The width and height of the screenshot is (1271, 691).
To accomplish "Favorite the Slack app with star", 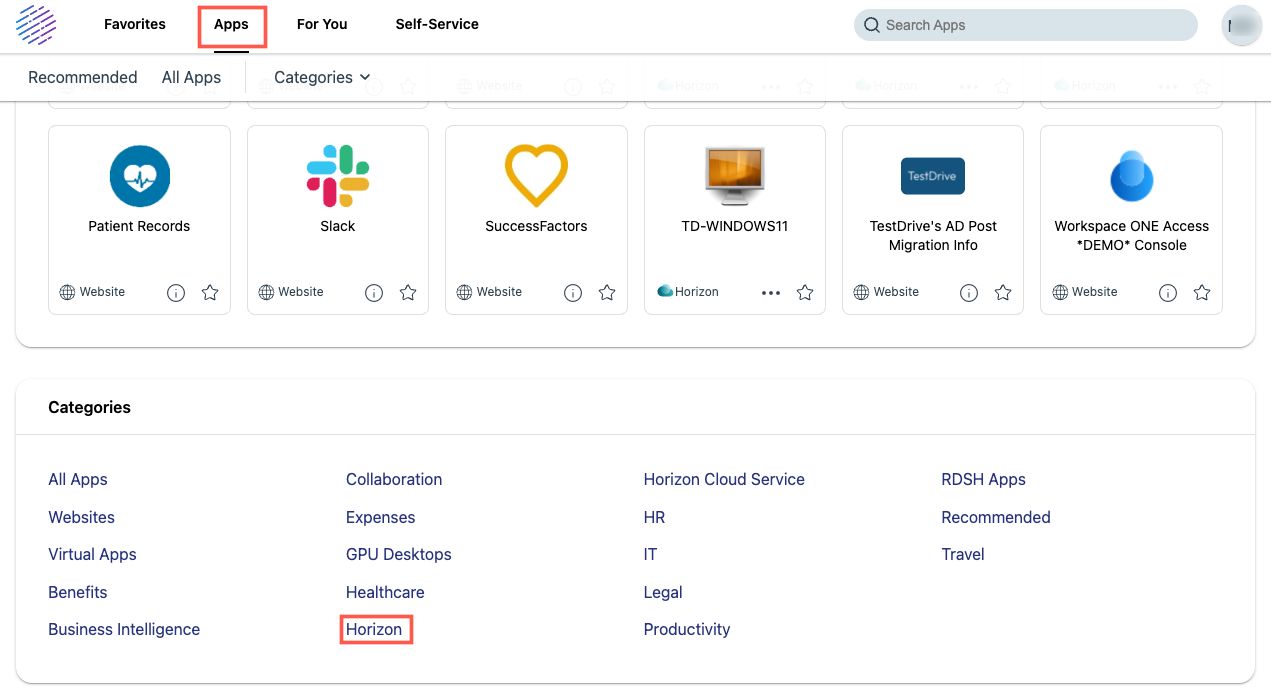I will point(408,293).
